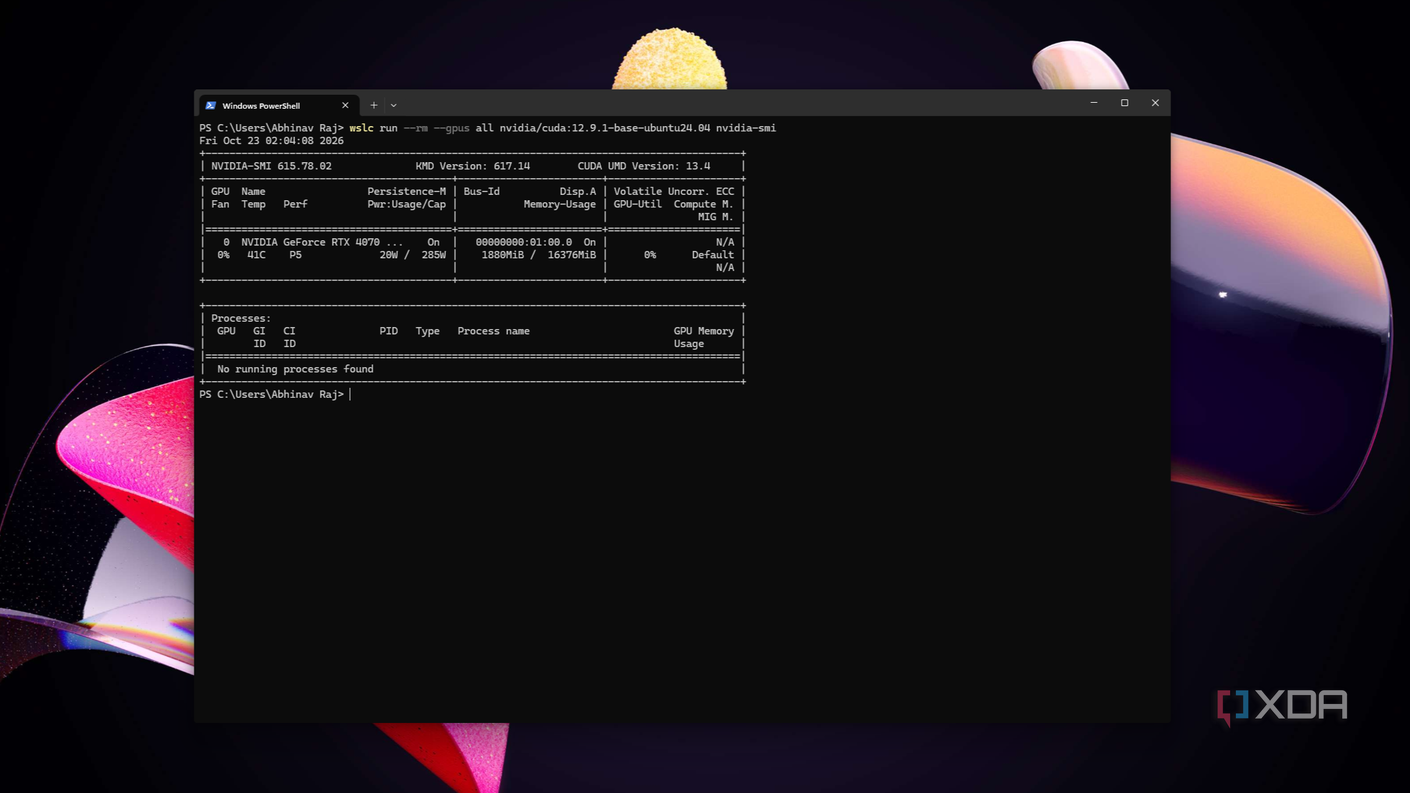Viewport: 1410px width, 793px height.
Task: Click the "wslc" command word
Action: (361, 128)
